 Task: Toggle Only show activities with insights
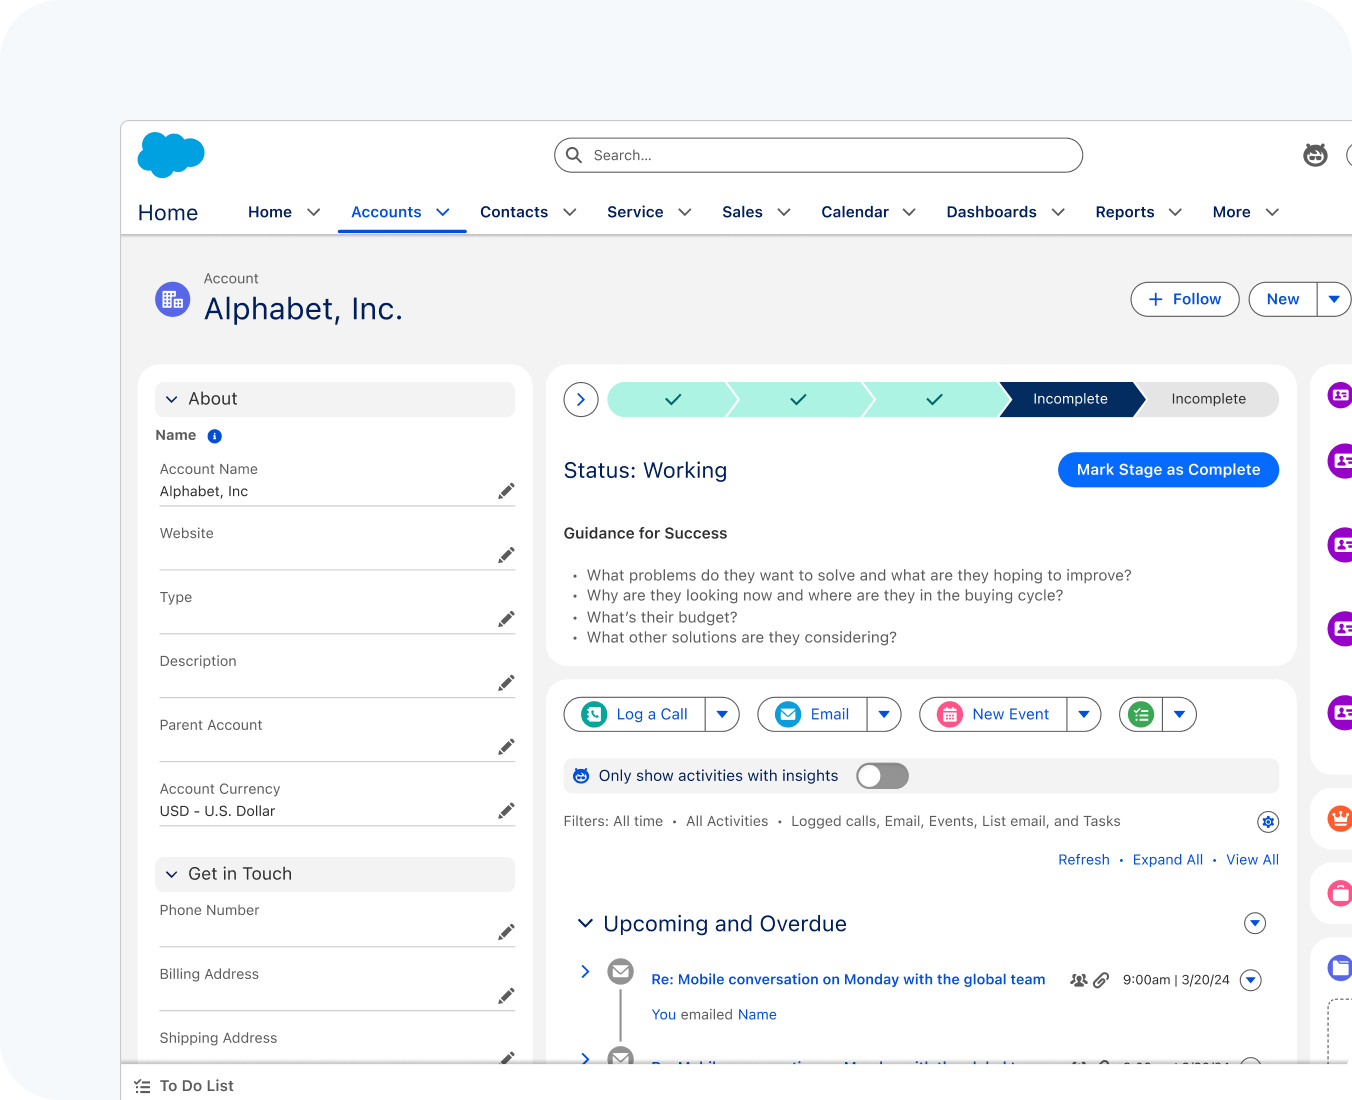[x=882, y=776]
